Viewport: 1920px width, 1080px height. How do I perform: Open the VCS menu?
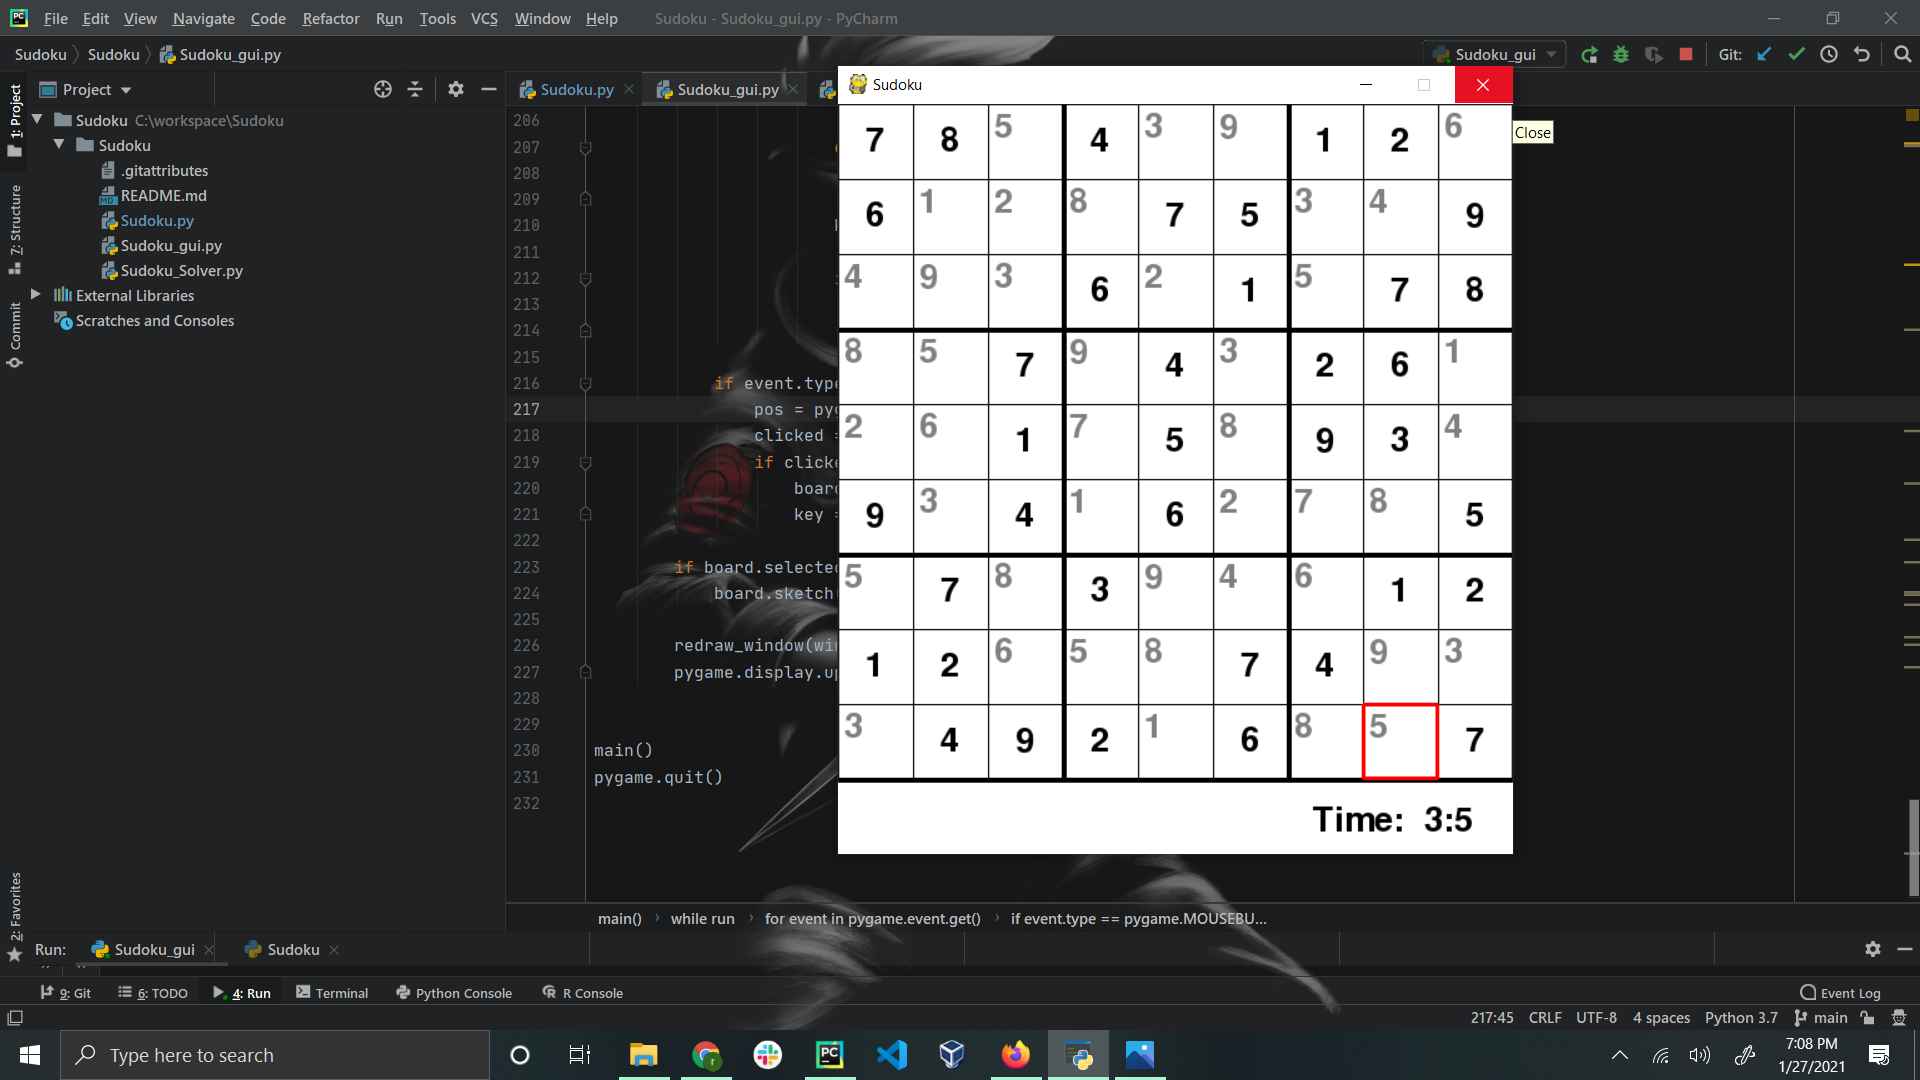tap(484, 18)
